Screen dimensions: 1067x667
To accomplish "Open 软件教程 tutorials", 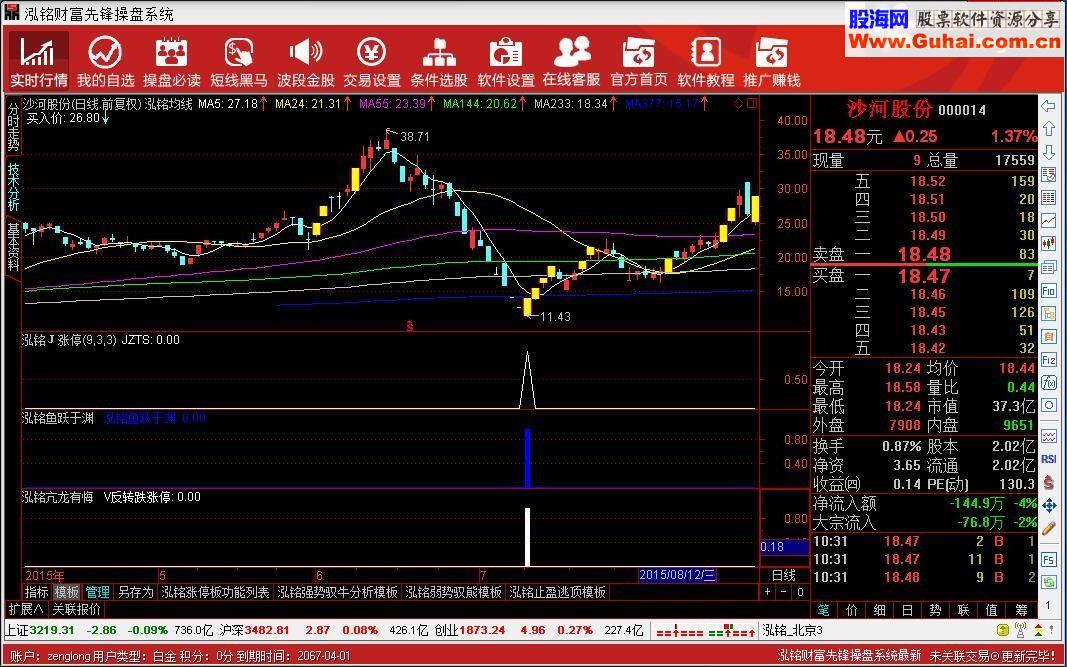I will tap(706, 60).
